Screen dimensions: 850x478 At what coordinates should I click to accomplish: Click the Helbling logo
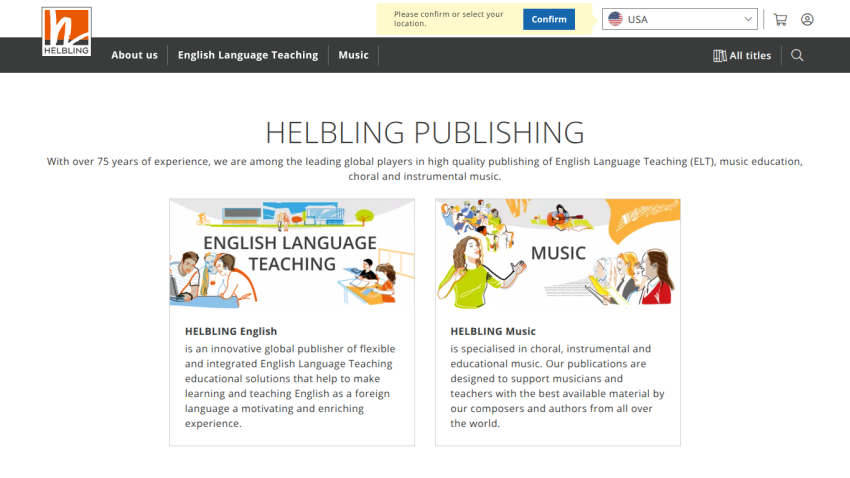pyautogui.click(x=66, y=31)
